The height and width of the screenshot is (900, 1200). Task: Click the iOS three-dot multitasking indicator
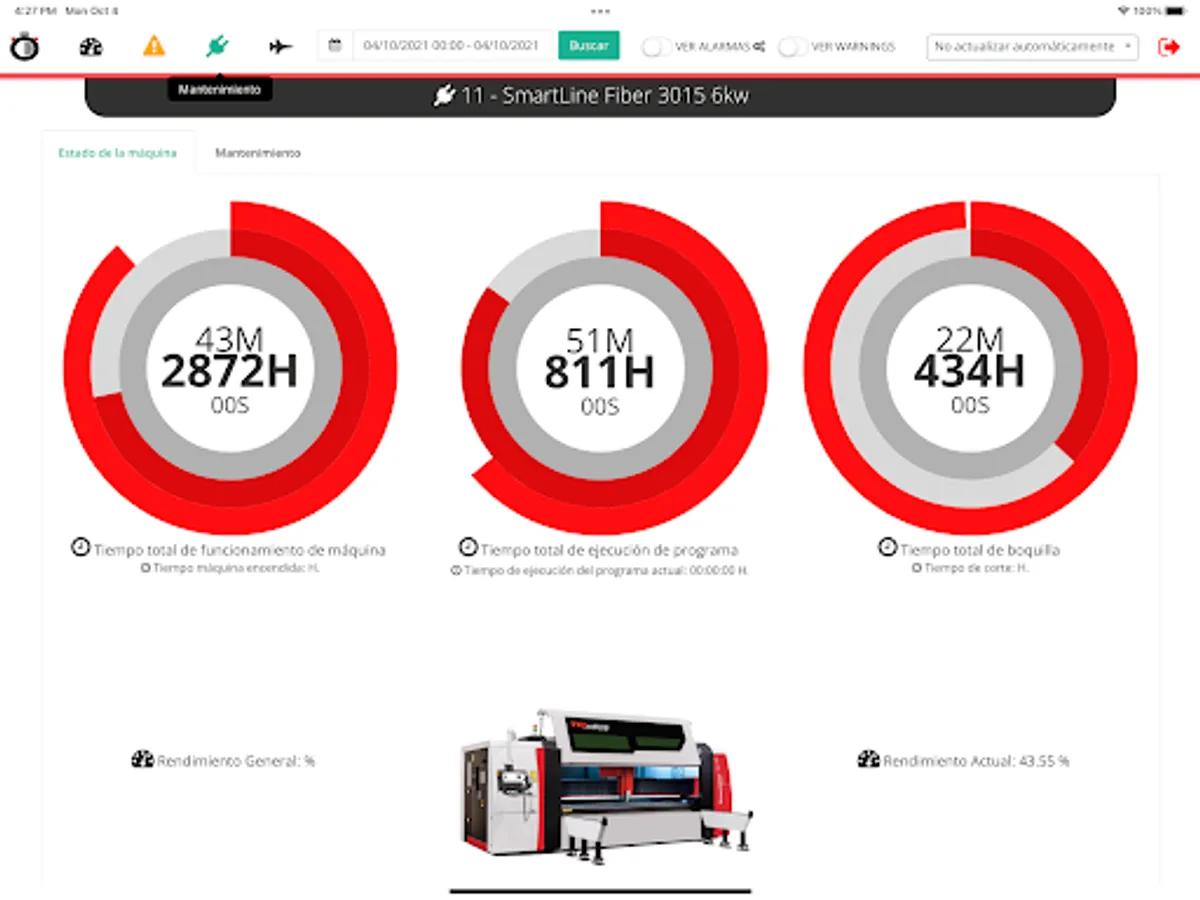[600, 11]
